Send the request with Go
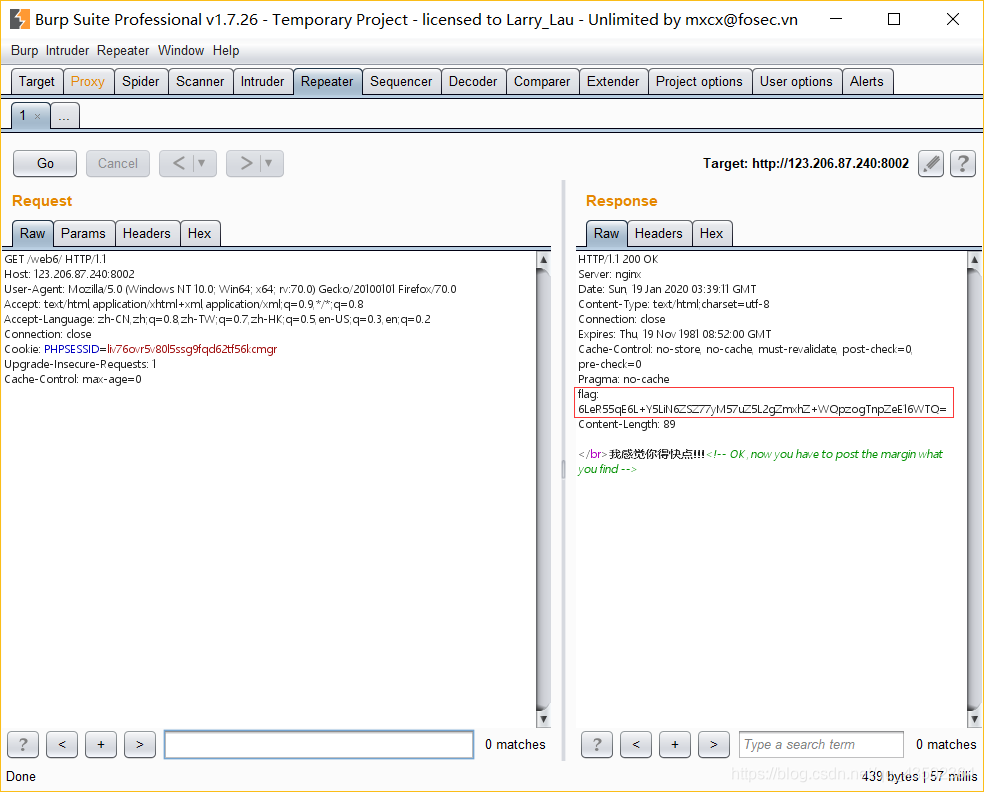This screenshot has width=984, height=792. (x=45, y=164)
